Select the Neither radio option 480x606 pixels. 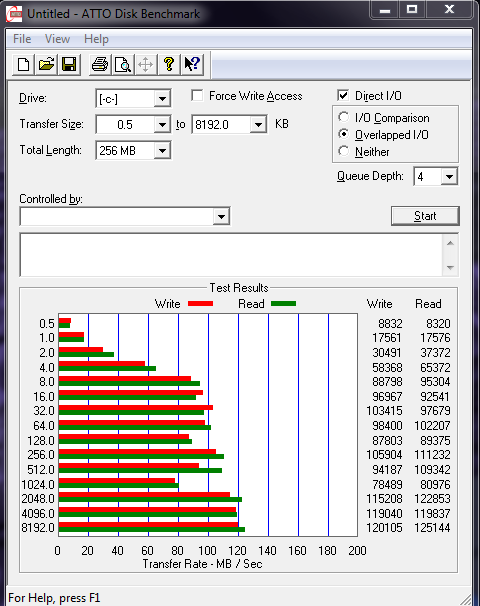[344, 151]
